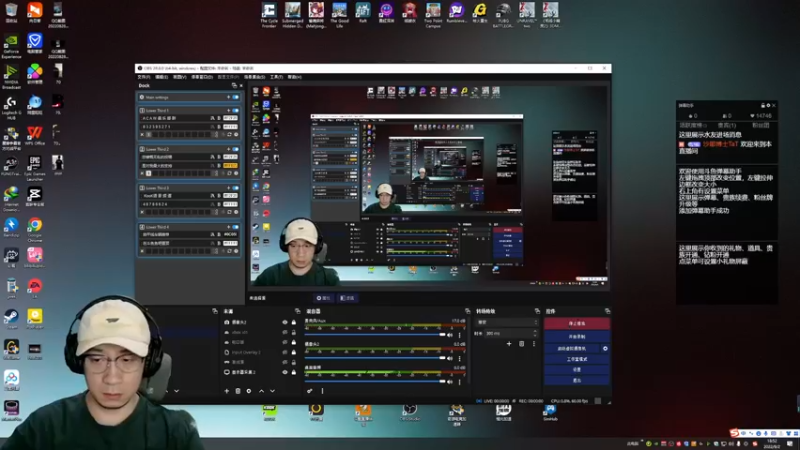Toggle the Lower Third 4 switch

(235, 227)
